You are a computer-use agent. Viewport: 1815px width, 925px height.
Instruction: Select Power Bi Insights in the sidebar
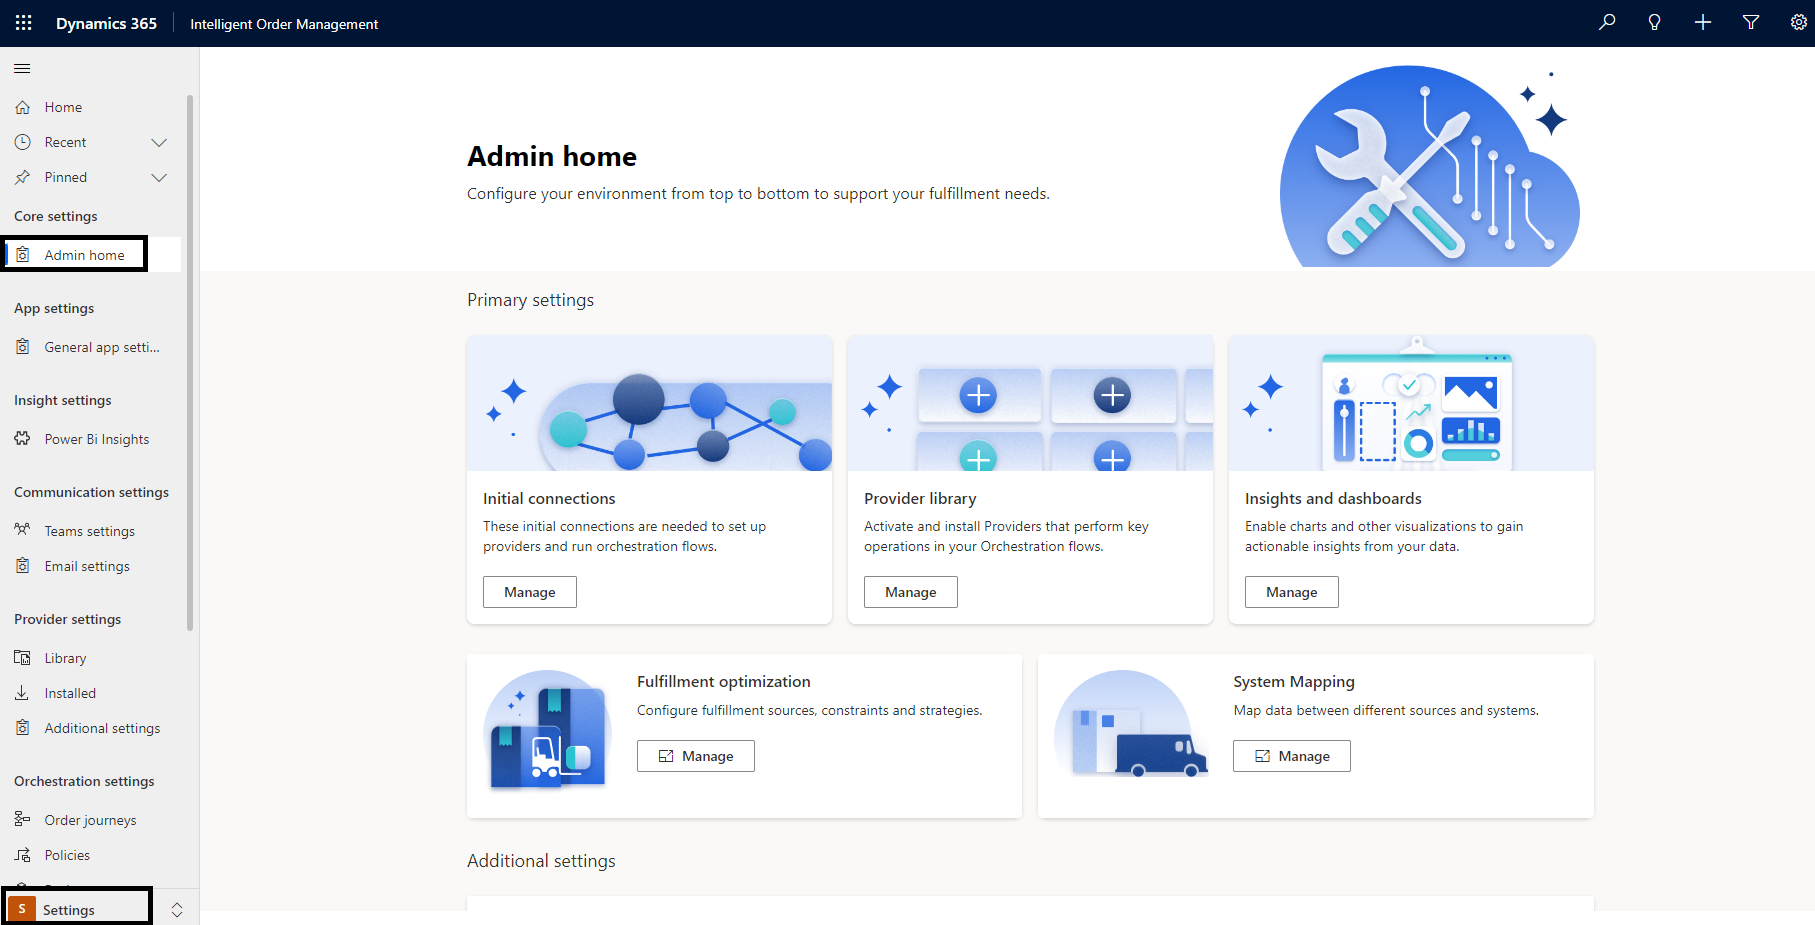[95, 438]
